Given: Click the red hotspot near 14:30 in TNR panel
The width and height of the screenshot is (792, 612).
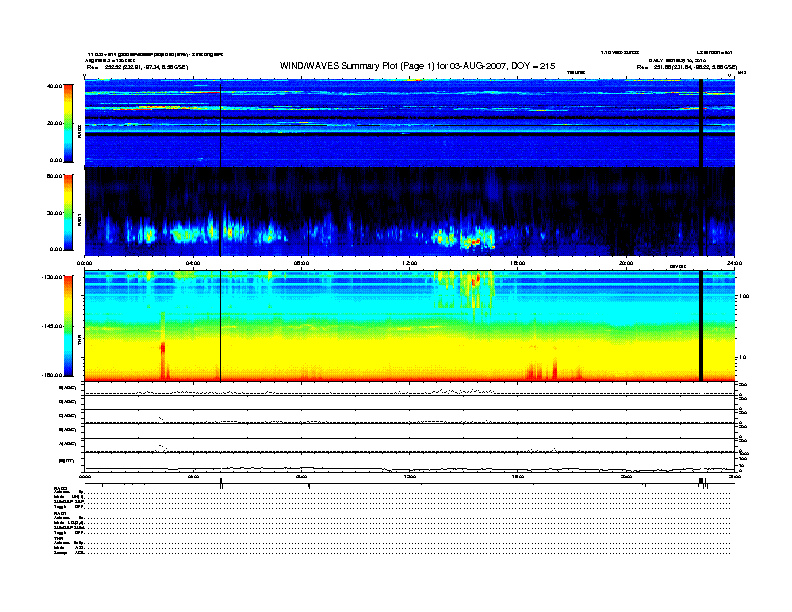Looking at the screenshot, I should 475,280.
